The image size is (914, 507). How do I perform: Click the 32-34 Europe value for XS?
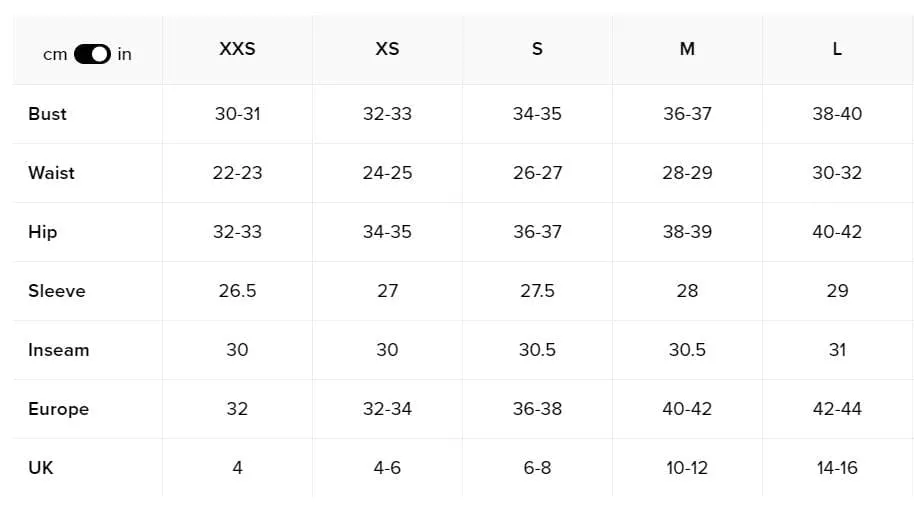tap(387, 409)
